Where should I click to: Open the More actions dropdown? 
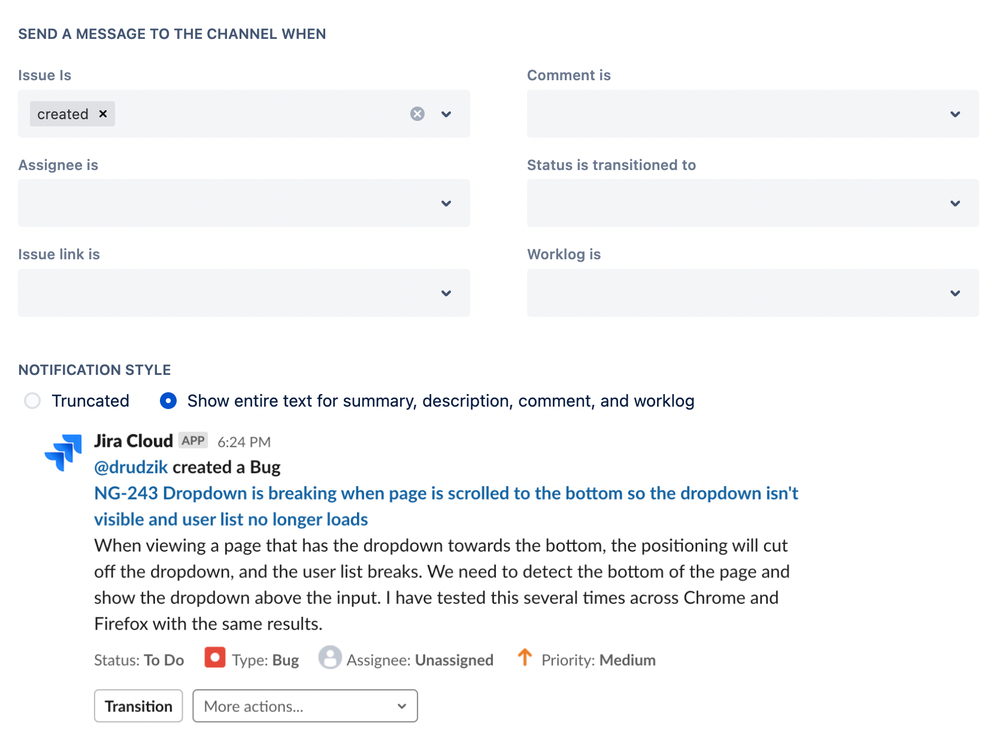pyautogui.click(x=305, y=706)
